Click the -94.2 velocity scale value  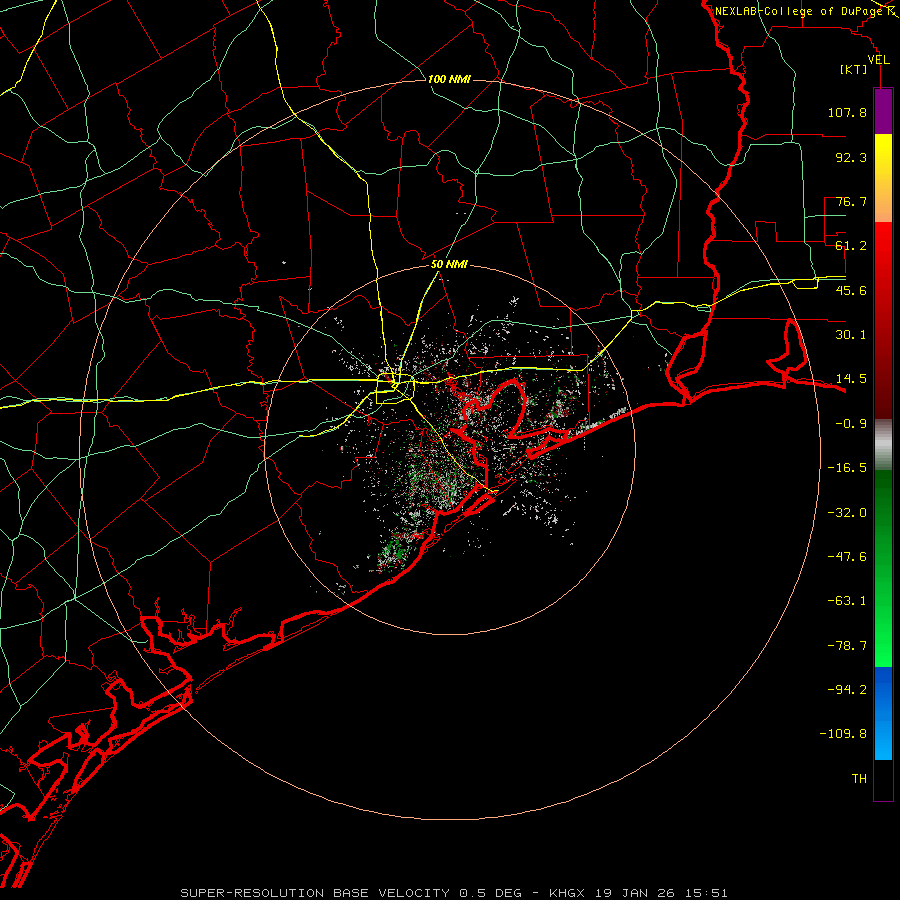pos(847,690)
